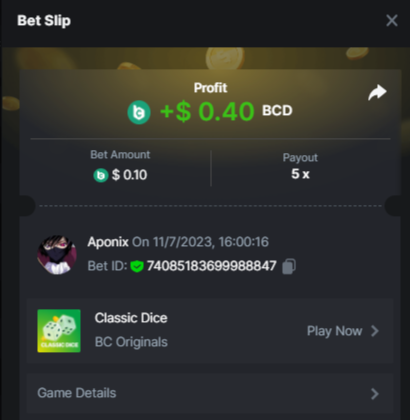Click Aponix's profile avatar
The width and height of the screenshot is (410, 420).
pos(57,255)
